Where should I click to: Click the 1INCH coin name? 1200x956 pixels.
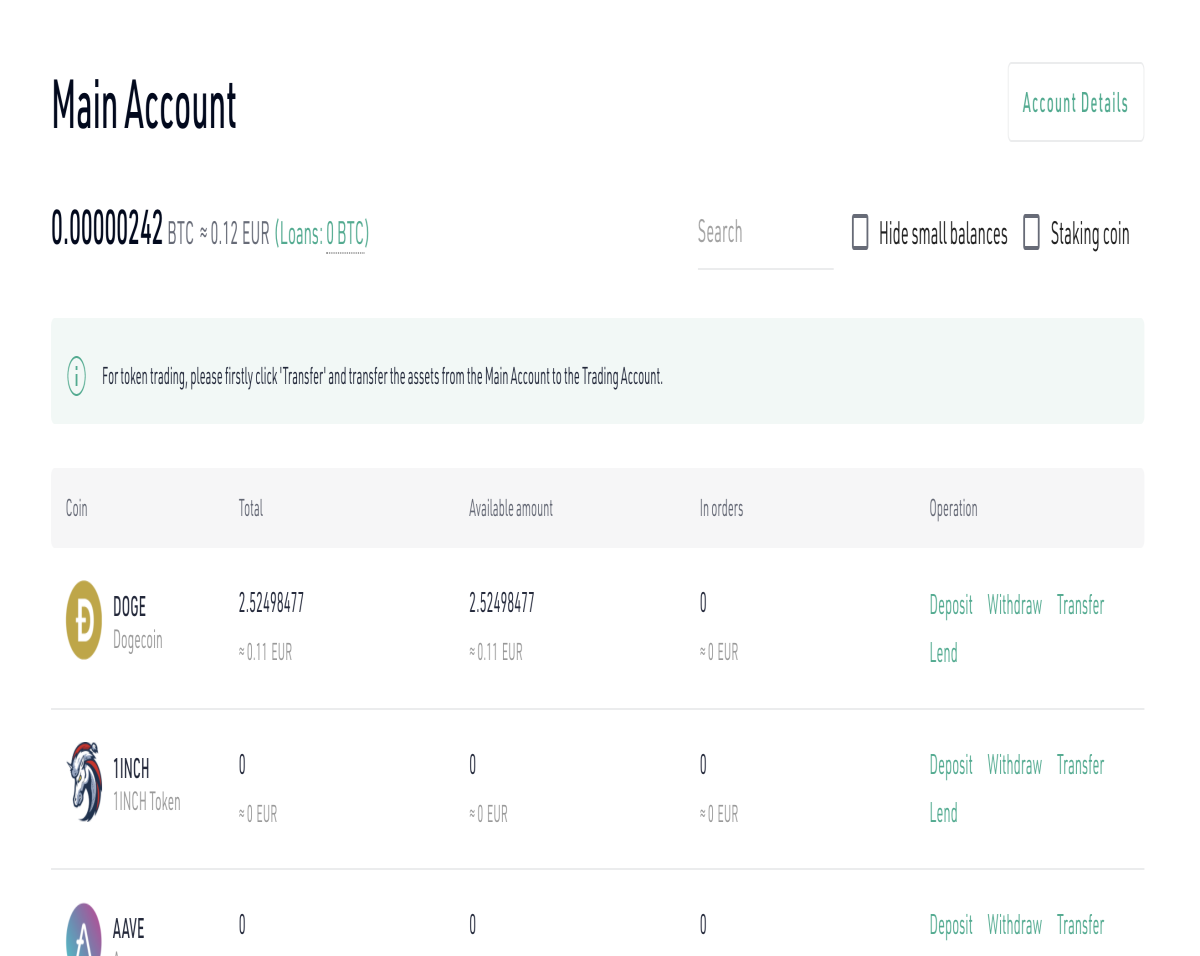click(x=131, y=768)
